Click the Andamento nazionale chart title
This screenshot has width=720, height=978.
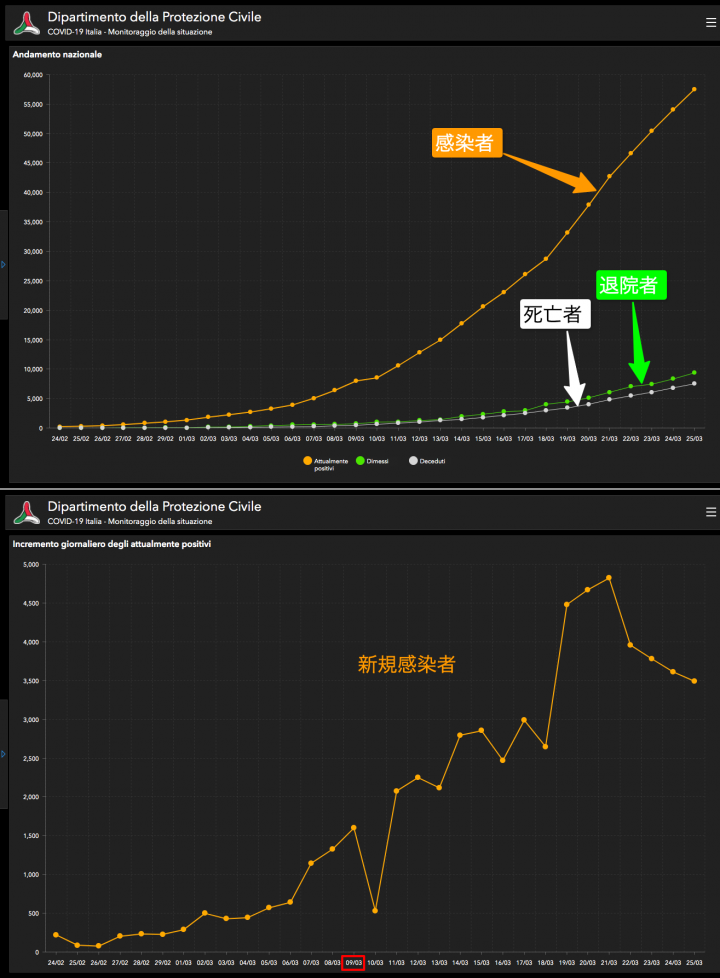pos(57,54)
